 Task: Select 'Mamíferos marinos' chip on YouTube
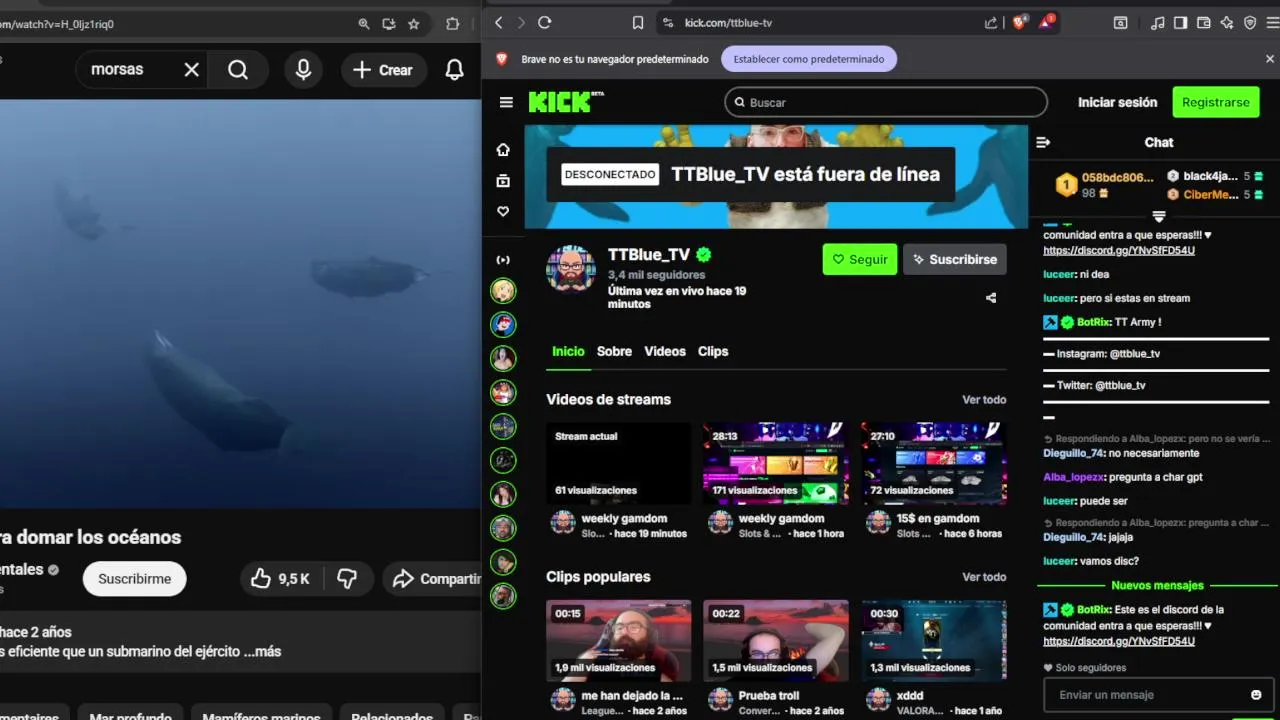[x=261, y=714]
